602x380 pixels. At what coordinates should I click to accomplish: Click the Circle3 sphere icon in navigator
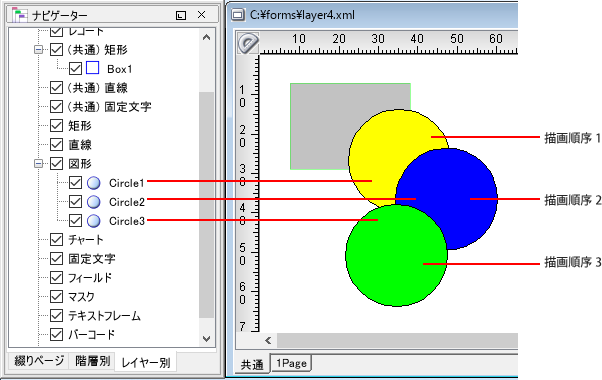(x=94, y=221)
